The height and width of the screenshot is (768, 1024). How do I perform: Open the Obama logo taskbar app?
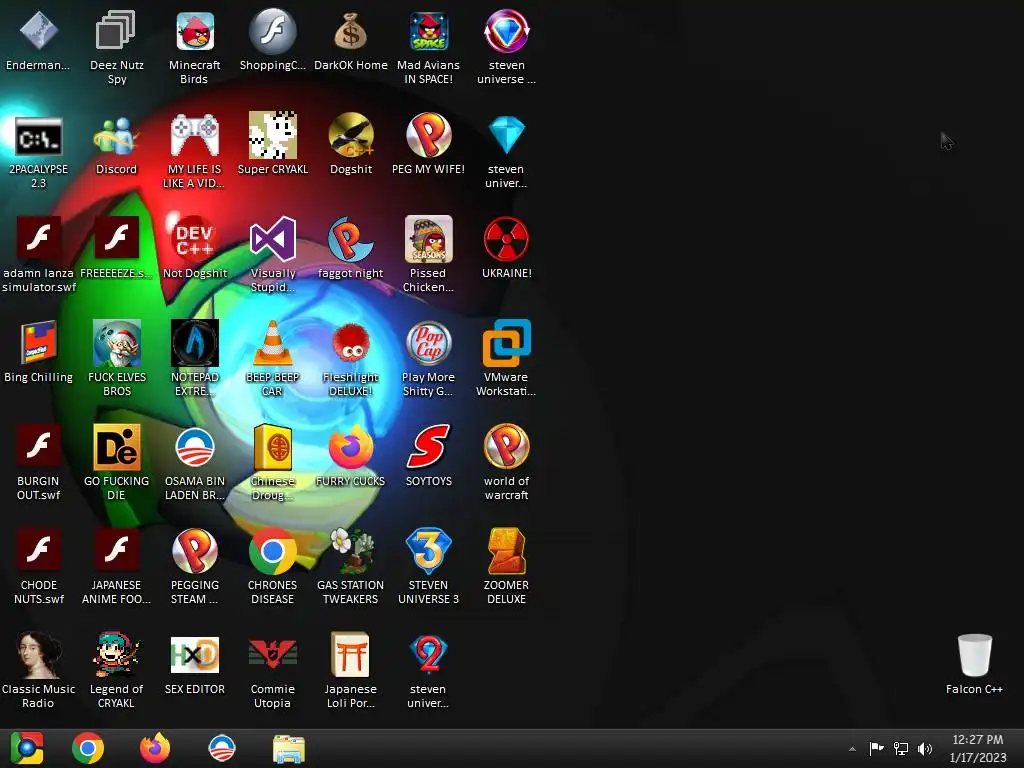coord(222,748)
